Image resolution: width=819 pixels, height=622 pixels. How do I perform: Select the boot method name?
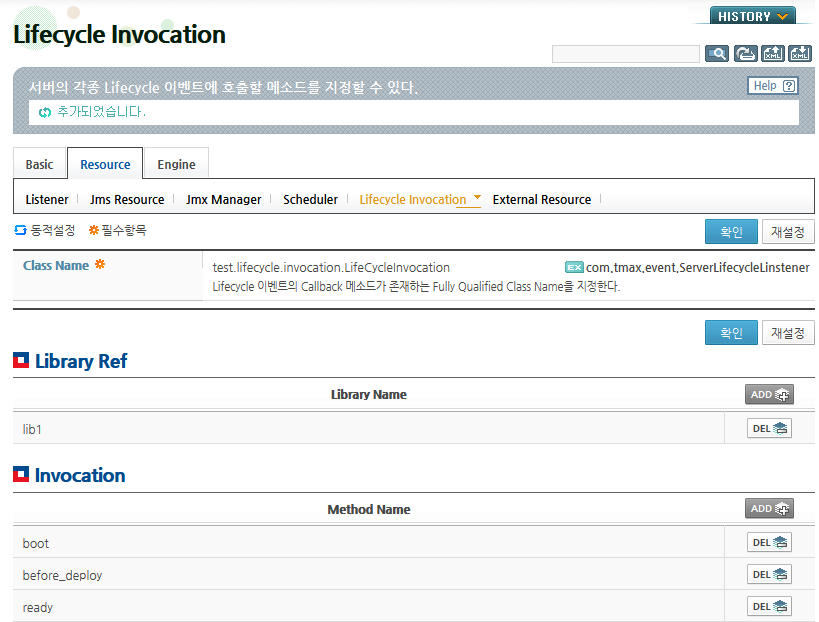click(x=36, y=544)
